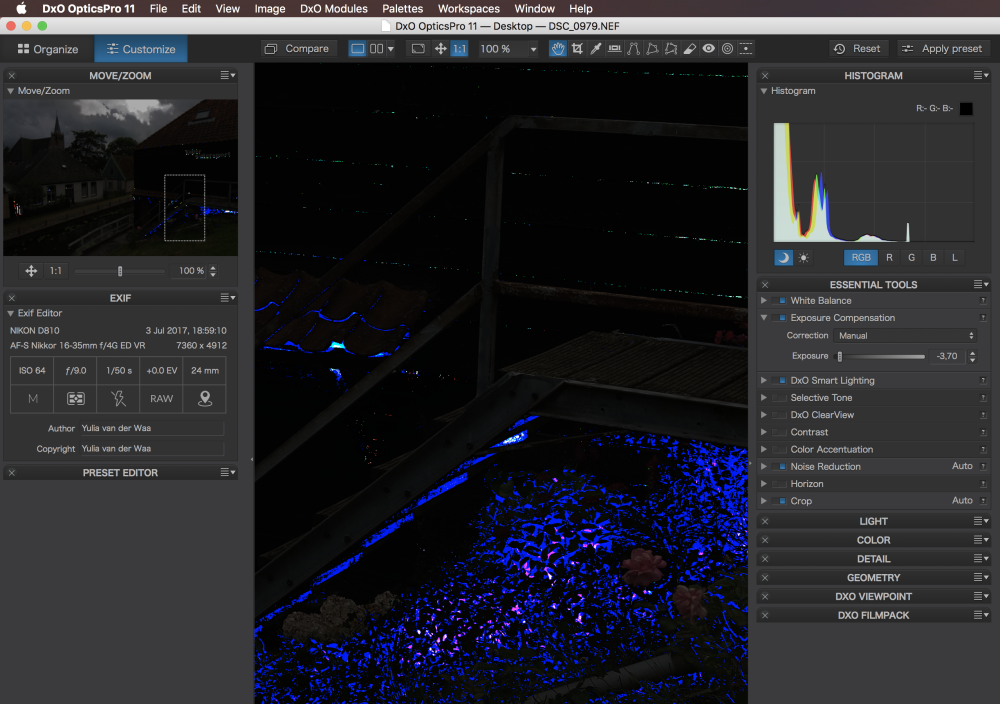Open the DxO Modules menu
Viewport: 1000px width, 704px height.
click(x=334, y=8)
